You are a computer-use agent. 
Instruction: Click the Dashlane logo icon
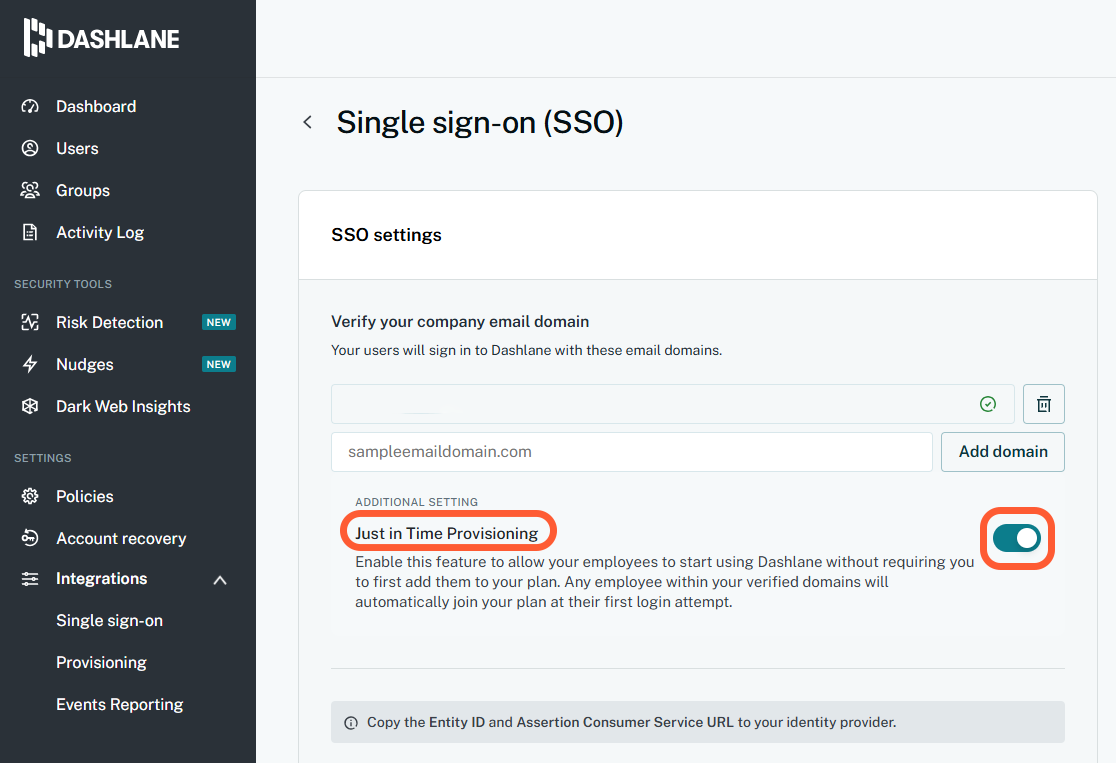point(37,38)
